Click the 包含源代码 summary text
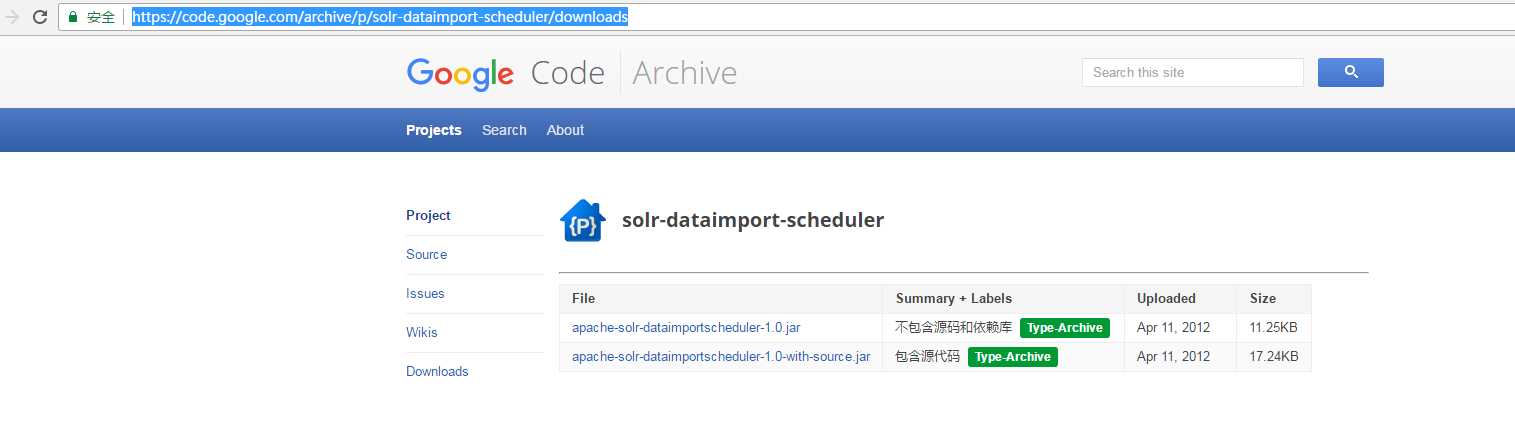The width and height of the screenshot is (1515, 421). click(927, 356)
